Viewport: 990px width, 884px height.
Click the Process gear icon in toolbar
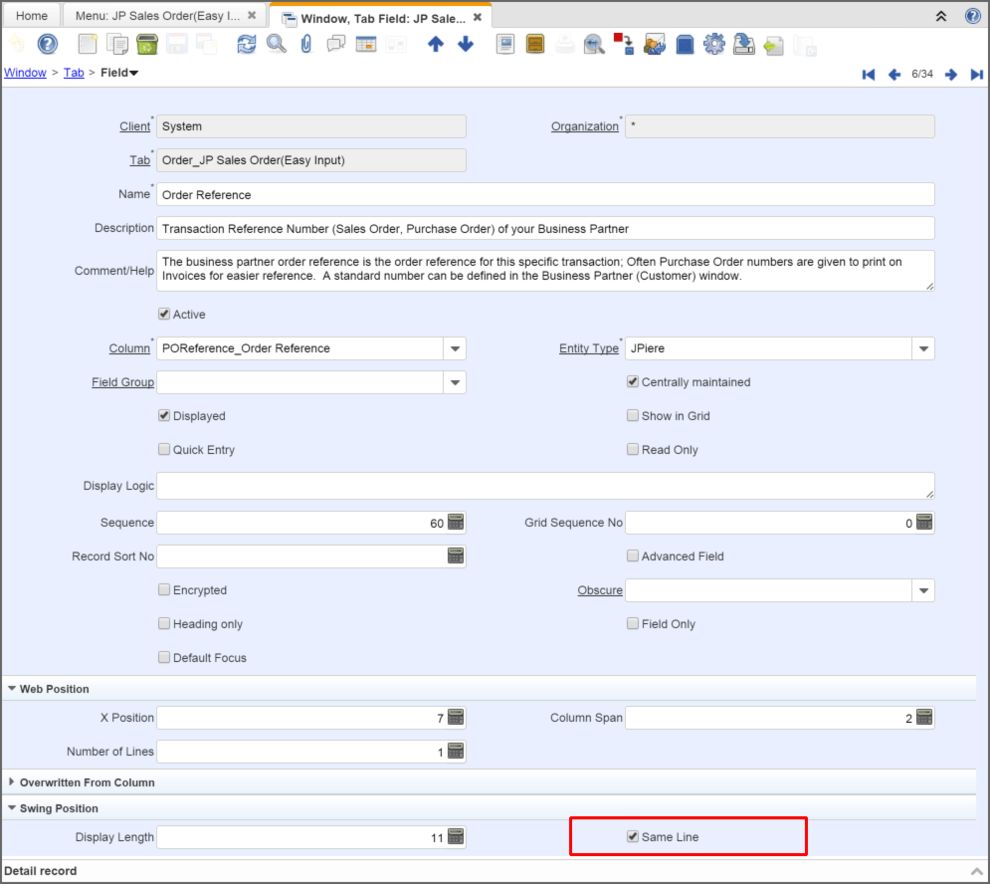[714, 44]
